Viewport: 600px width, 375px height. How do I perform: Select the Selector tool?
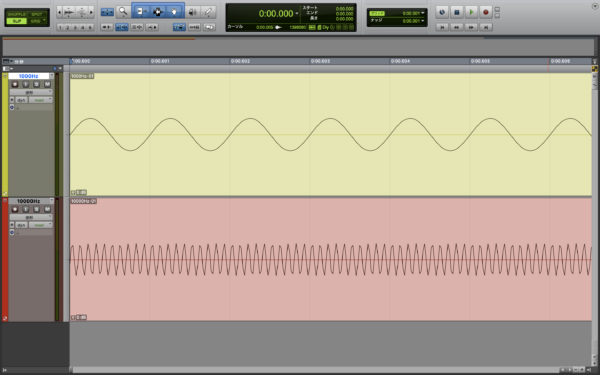pyautogui.click(x=158, y=12)
